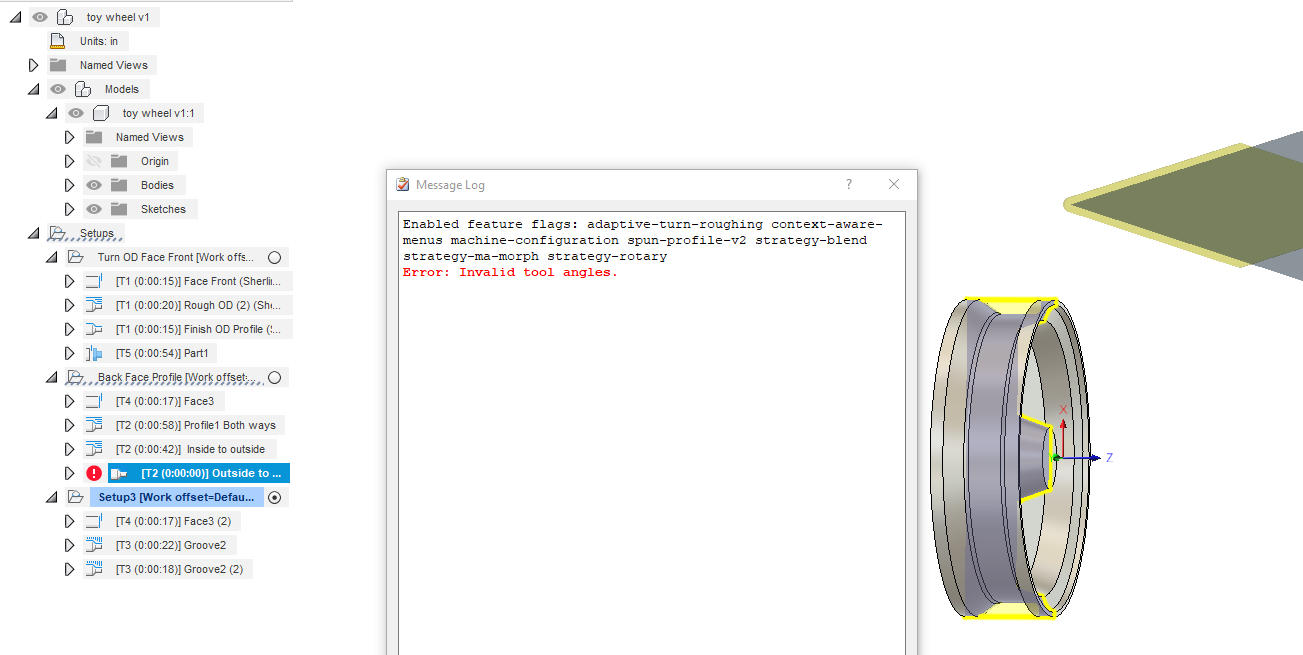The image size is (1303, 655).
Task: Click the Face Front facing operation icon
Action: tap(92, 281)
